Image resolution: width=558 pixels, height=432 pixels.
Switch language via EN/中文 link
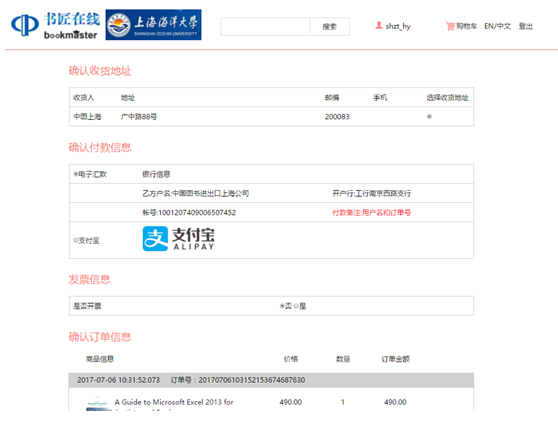point(498,26)
